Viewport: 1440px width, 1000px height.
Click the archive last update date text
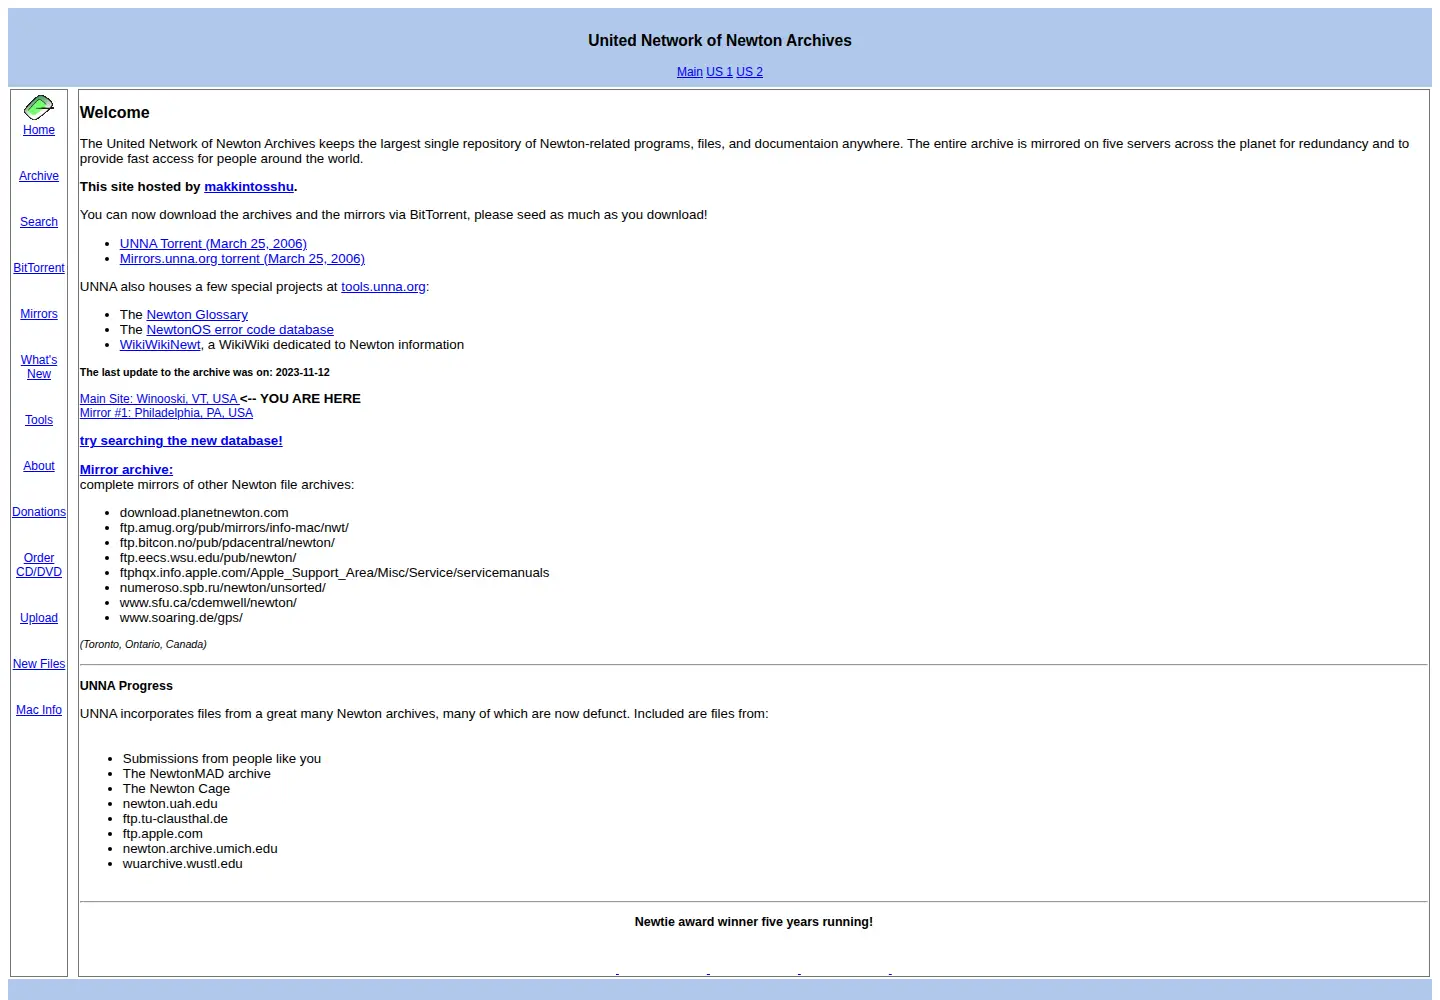[205, 372]
